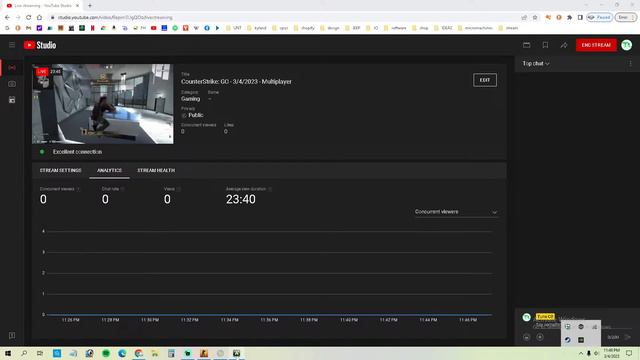The height and width of the screenshot is (360, 640).
Task: Open the micromachines bookmarks folder
Action: click(x=475, y=28)
